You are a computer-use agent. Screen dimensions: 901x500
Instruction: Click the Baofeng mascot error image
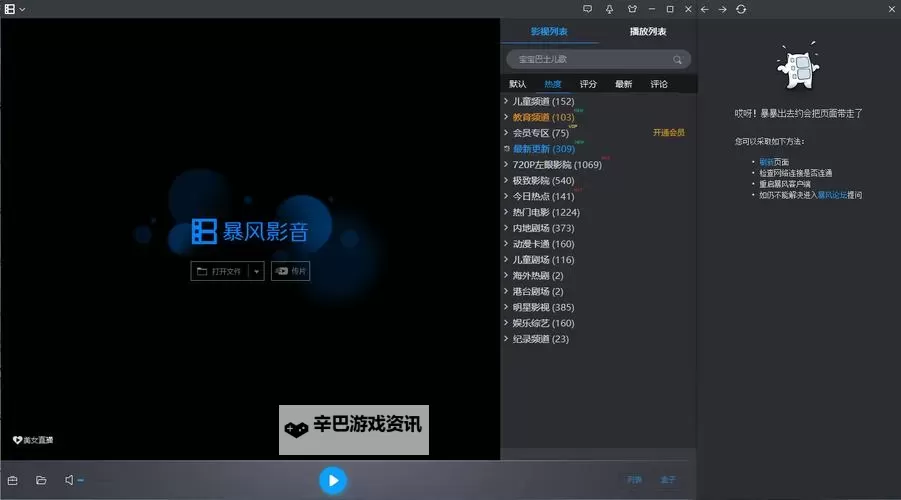click(798, 66)
